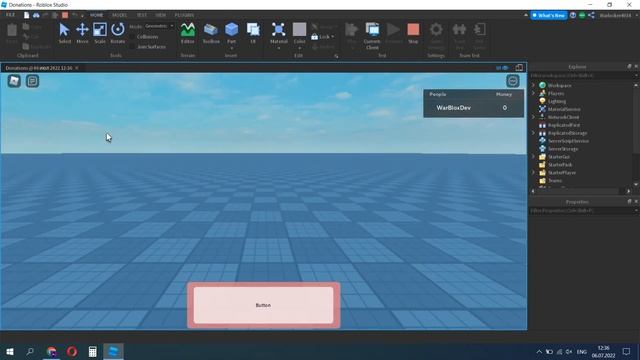Open the UI insert tool
This screenshot has height=360, width=640.
click(253, 33)
